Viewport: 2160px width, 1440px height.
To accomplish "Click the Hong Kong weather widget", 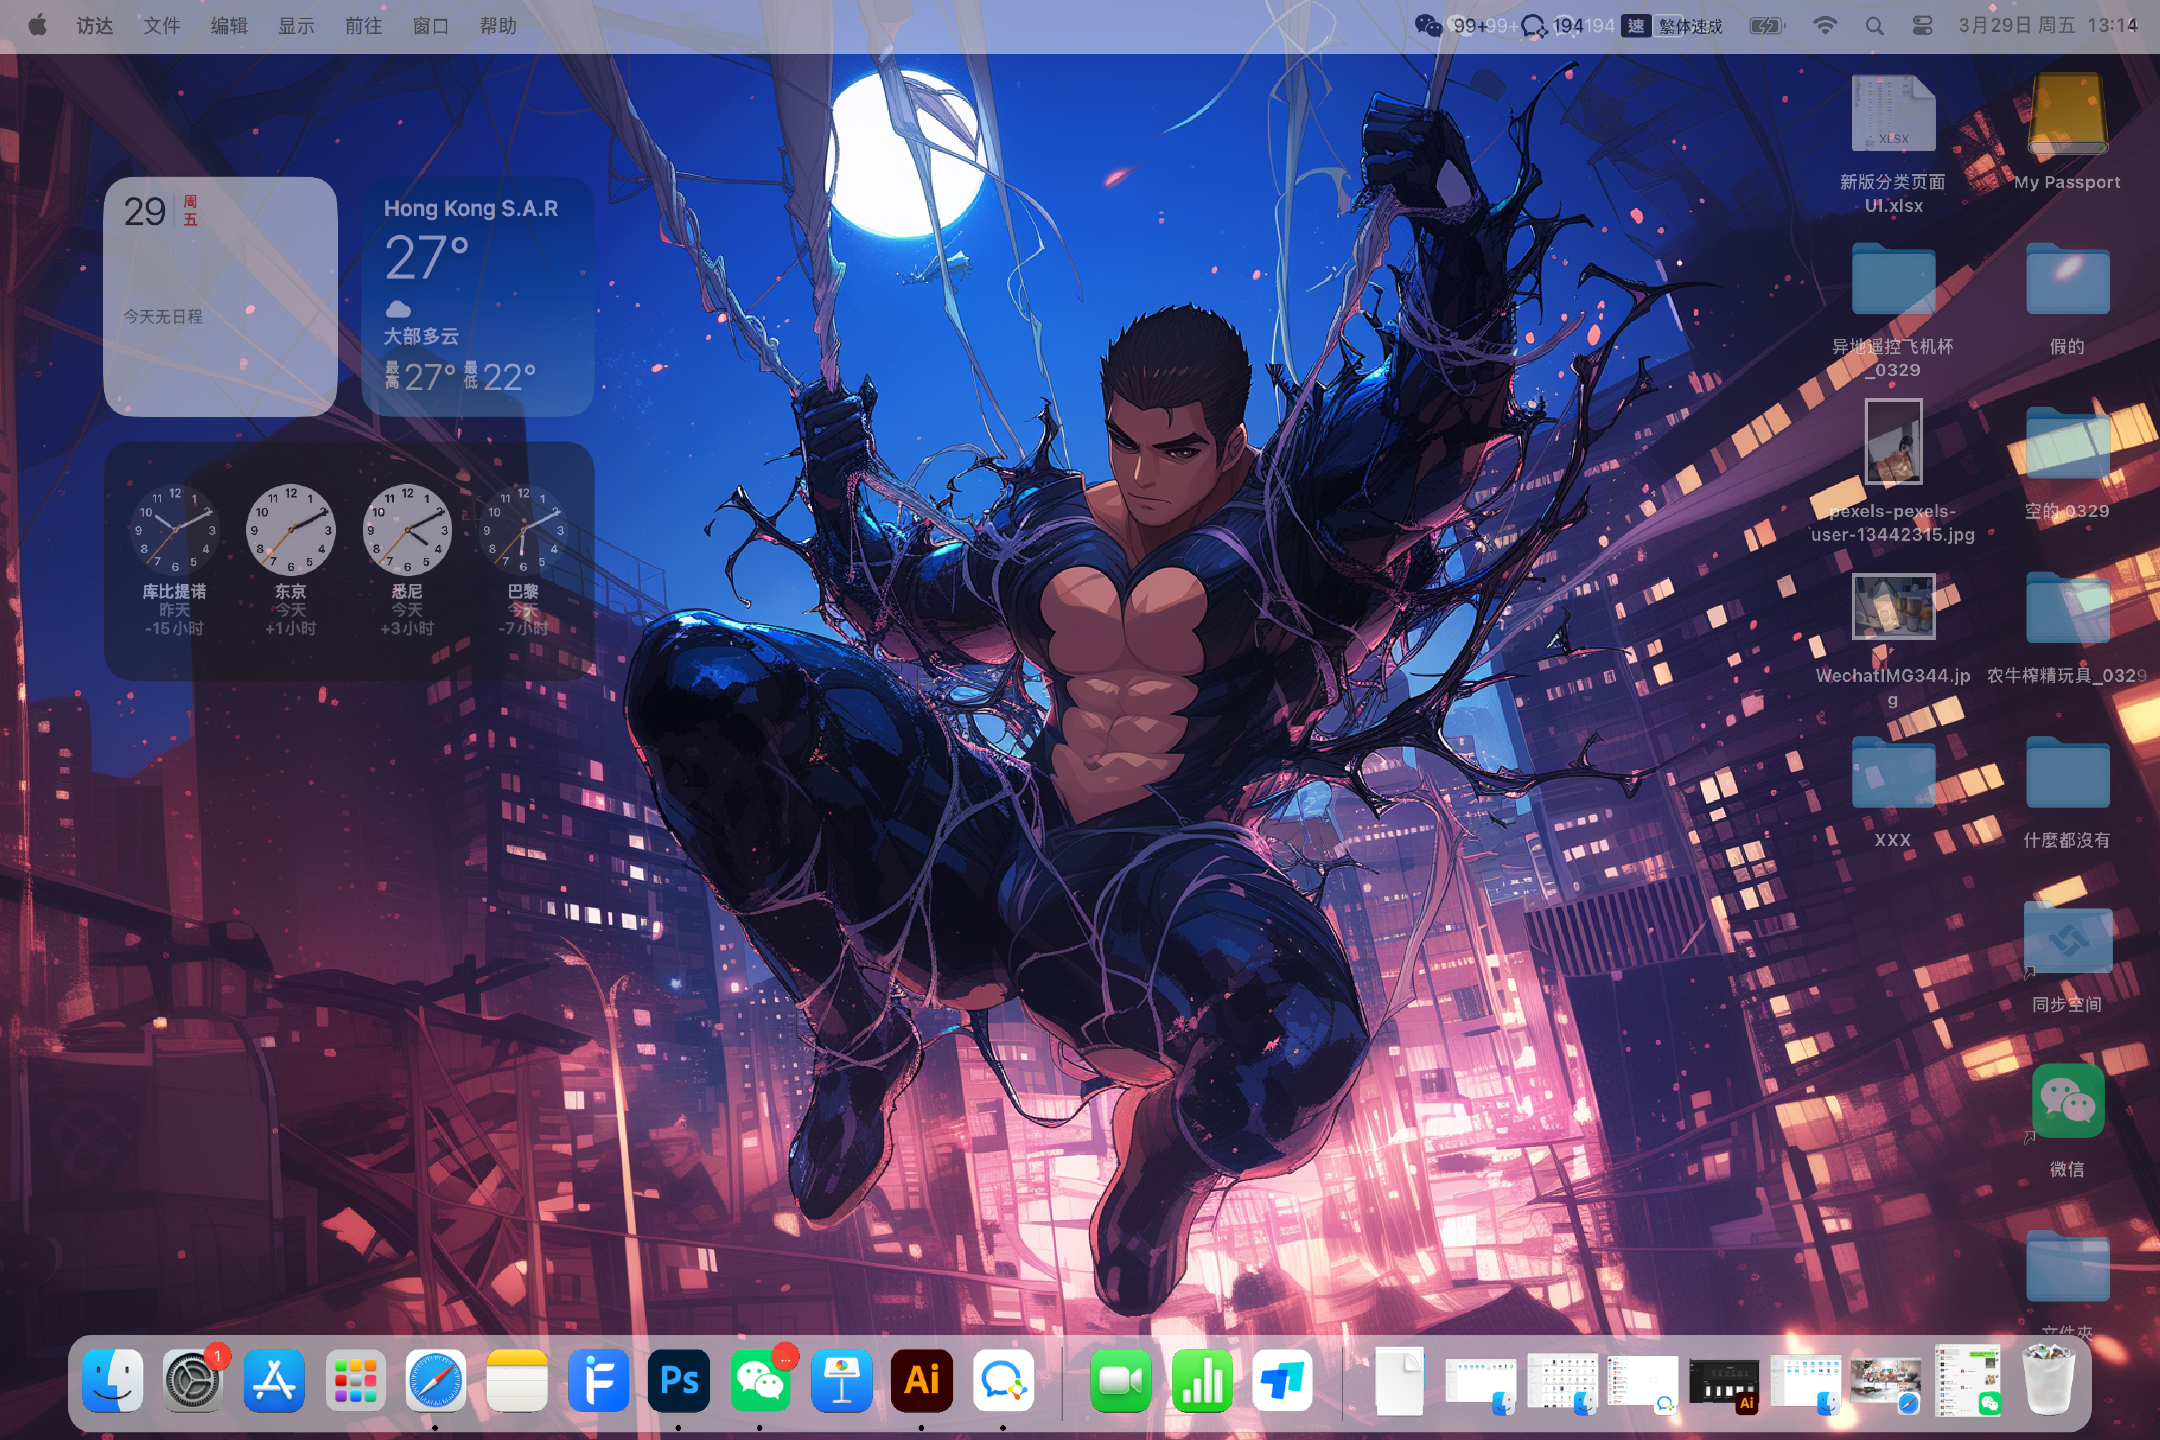I will tap(477, 296).
